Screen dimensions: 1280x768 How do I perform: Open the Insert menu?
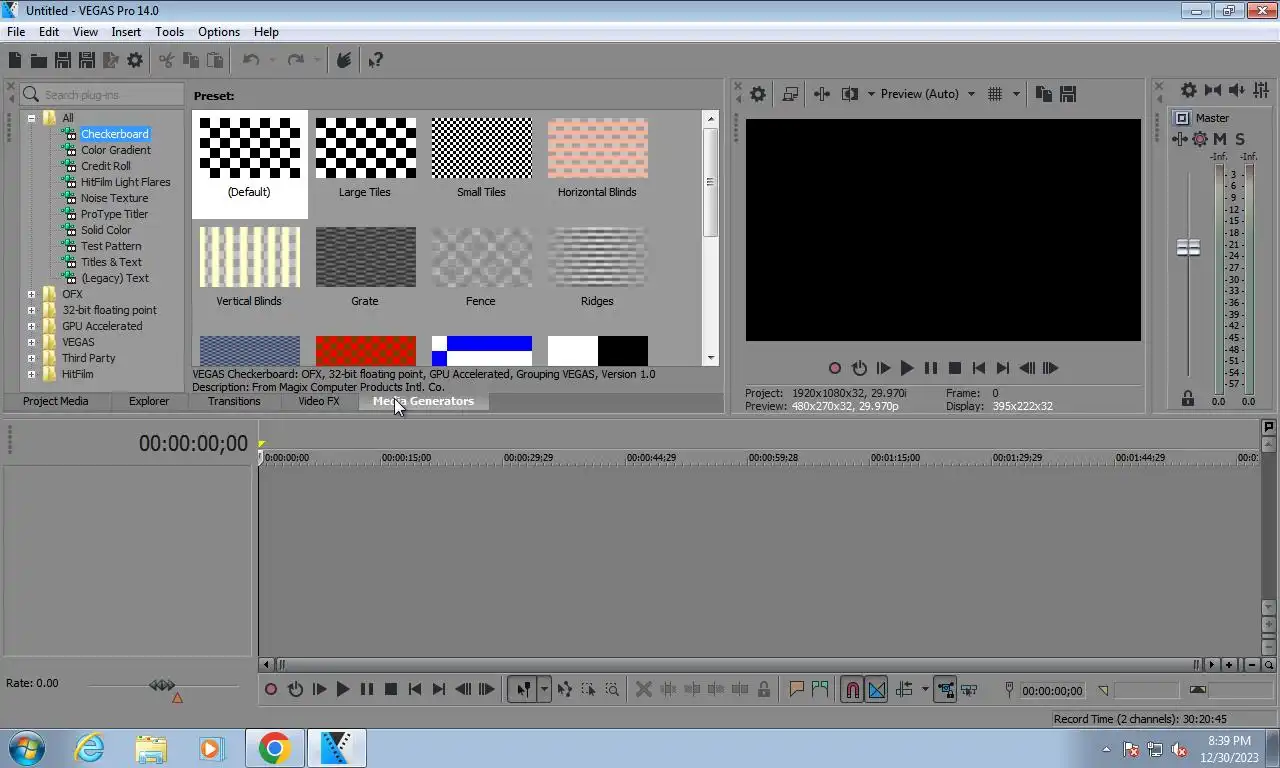(x=126, y=32)
